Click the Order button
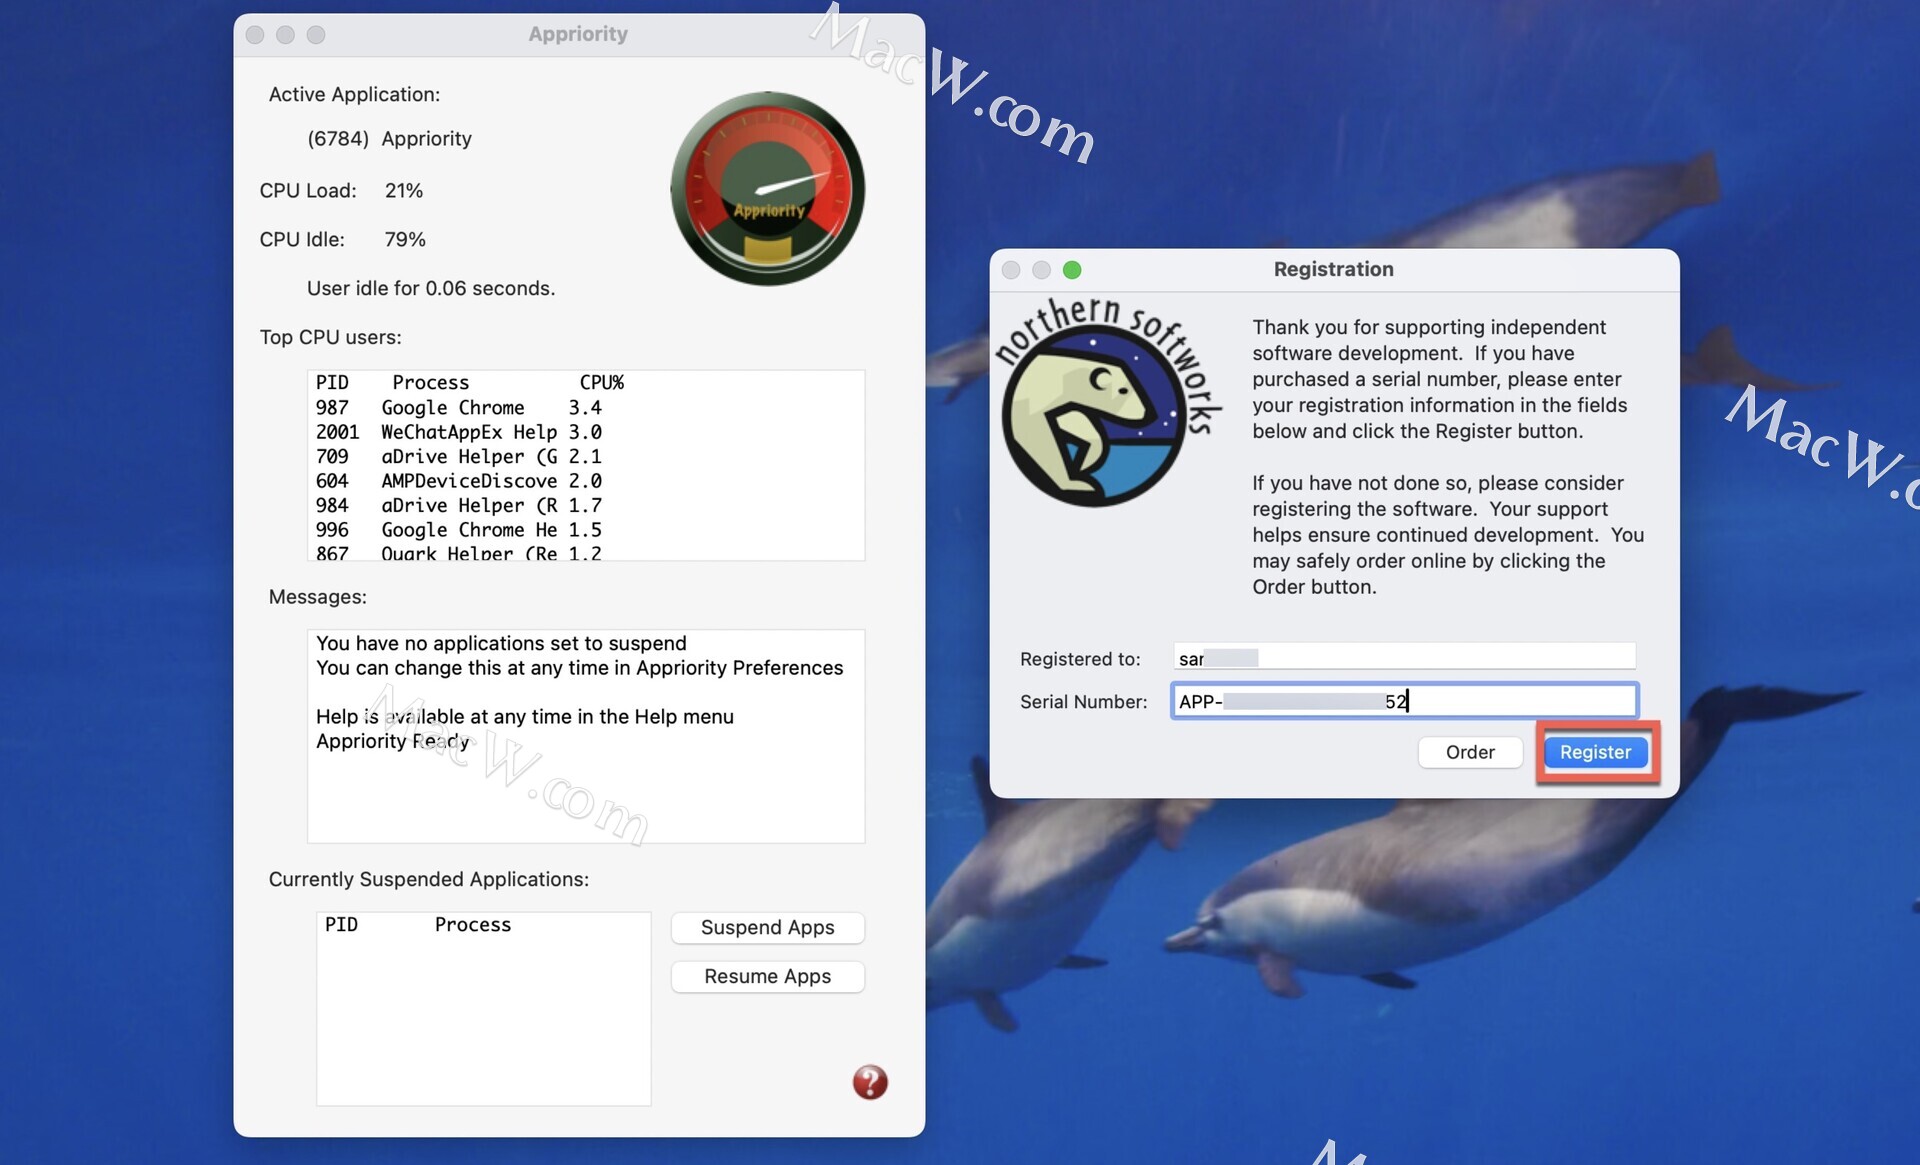Image resolution: width=1920 pixels, height=1165 pixels. click(1470, 752)
